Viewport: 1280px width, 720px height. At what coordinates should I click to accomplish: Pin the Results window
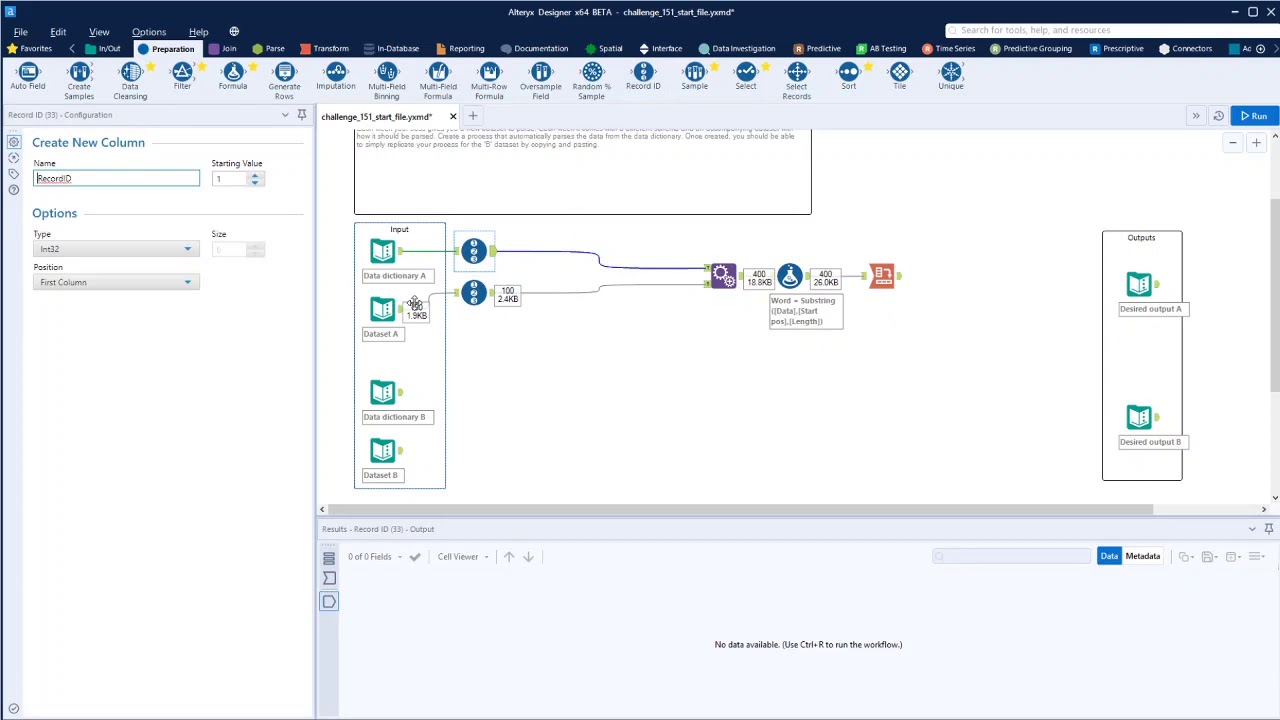[x=1268, y=529]
